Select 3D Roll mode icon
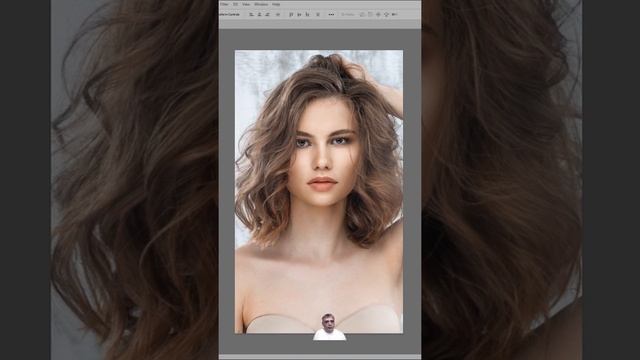 [370, 14]
